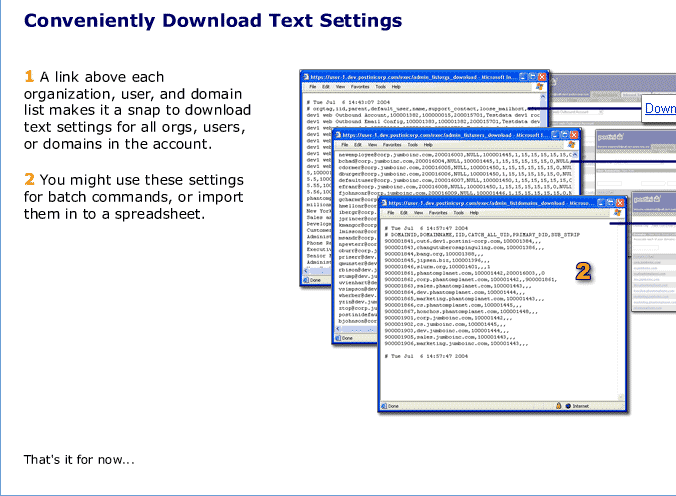Image resolution: width=676 pixels, height=496 pixels.
Task: Close the orgs download window
Action: pyautogui.click(x=542, y=77)
